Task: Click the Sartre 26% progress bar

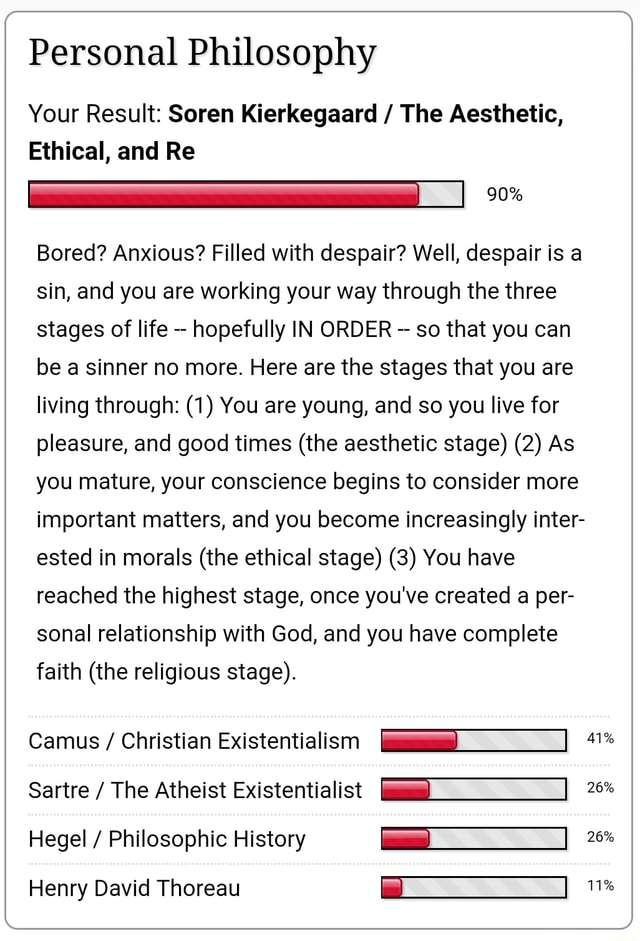Action: tap(474, 789)
